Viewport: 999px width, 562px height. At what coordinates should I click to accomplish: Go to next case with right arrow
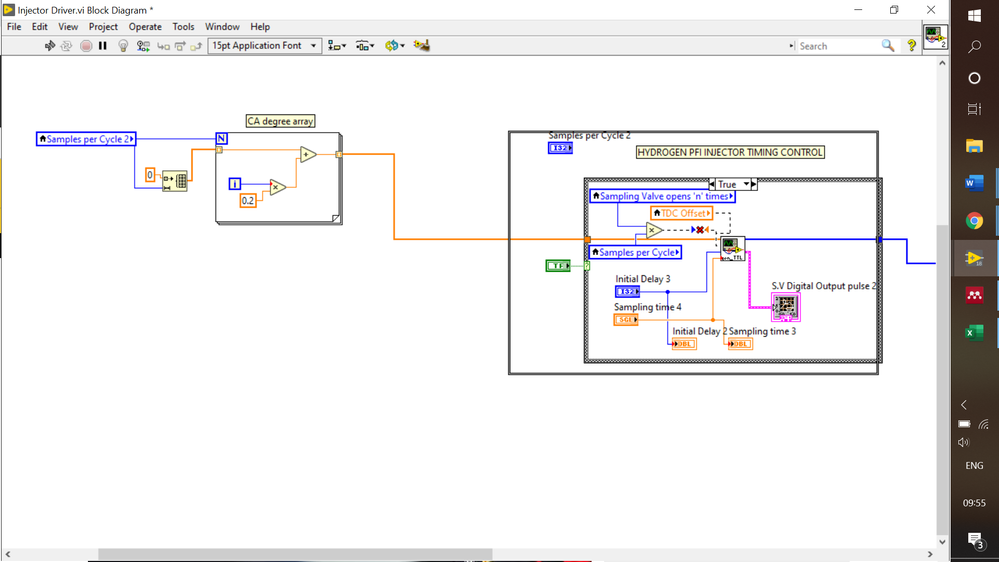(754, 184)
